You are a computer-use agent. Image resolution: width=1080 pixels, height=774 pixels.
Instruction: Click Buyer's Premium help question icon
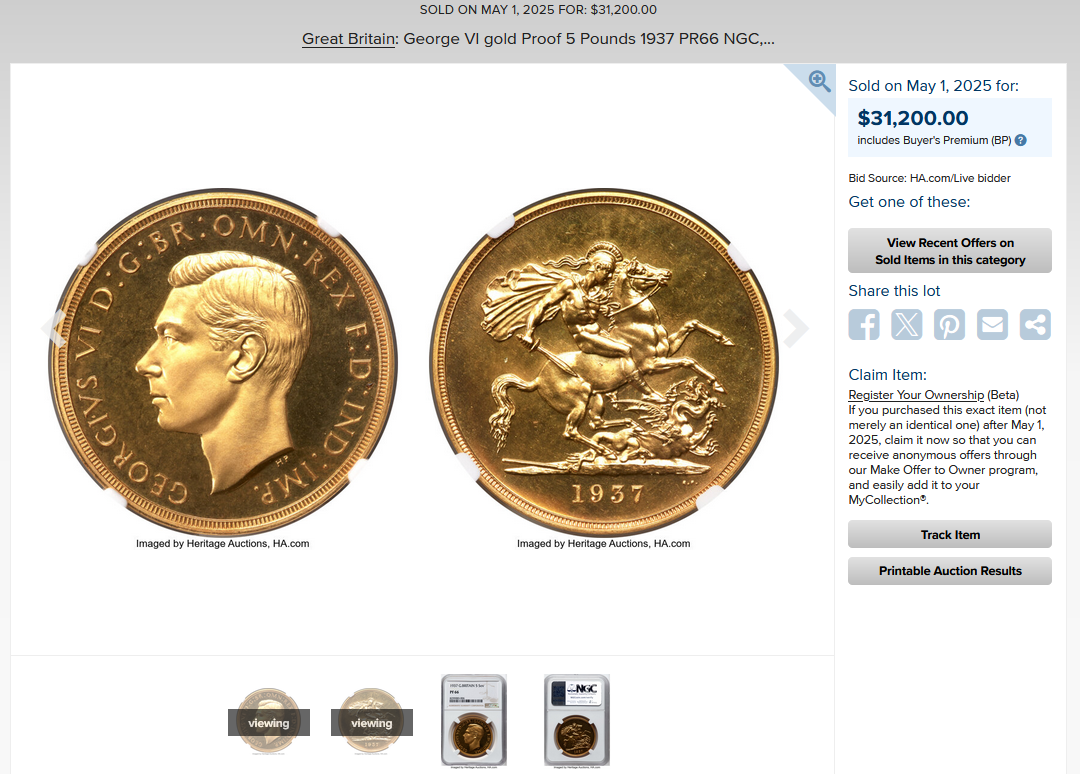(1021, 140)
